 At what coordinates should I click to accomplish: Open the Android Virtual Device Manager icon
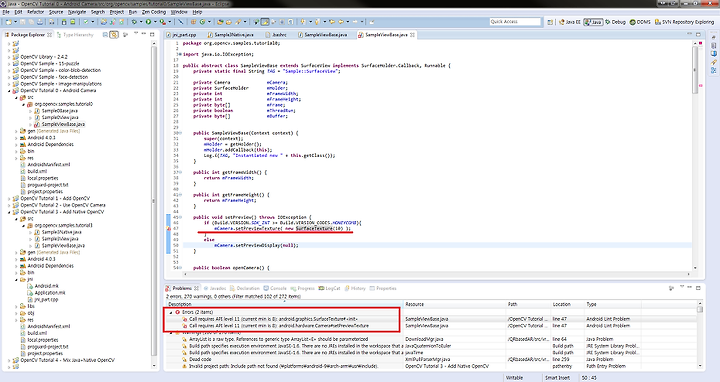(x=73, y=22)
